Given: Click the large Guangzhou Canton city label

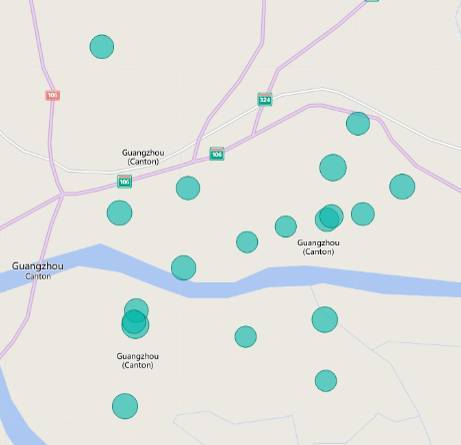Looking at the screenshot, I should coord(38,271).
